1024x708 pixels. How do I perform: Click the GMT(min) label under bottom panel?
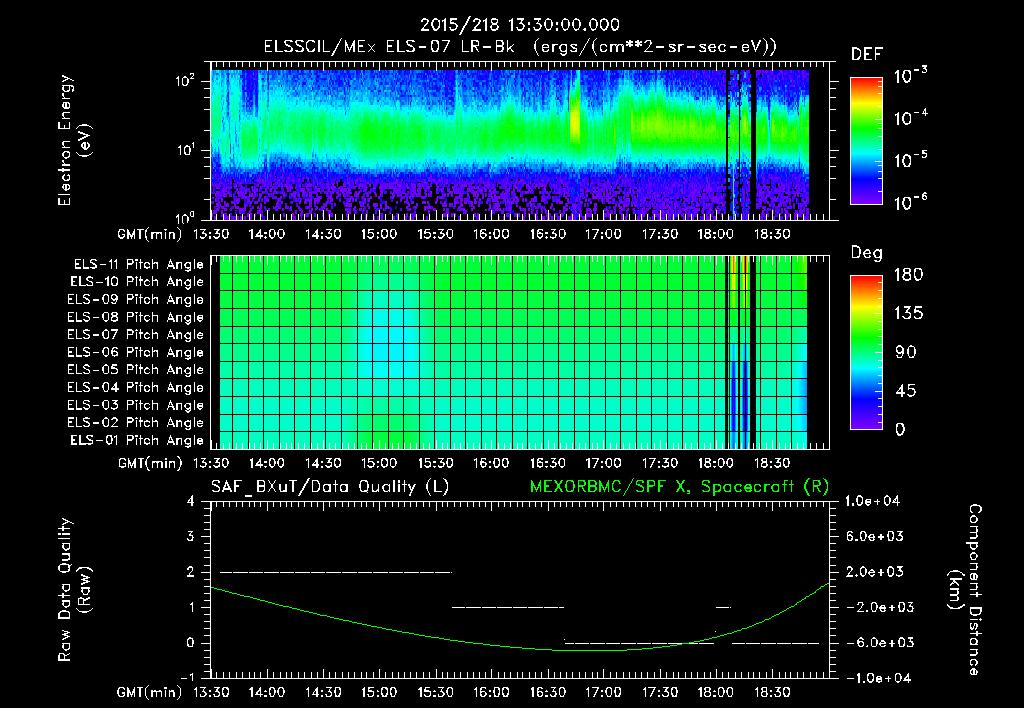[x=149, y=692]
